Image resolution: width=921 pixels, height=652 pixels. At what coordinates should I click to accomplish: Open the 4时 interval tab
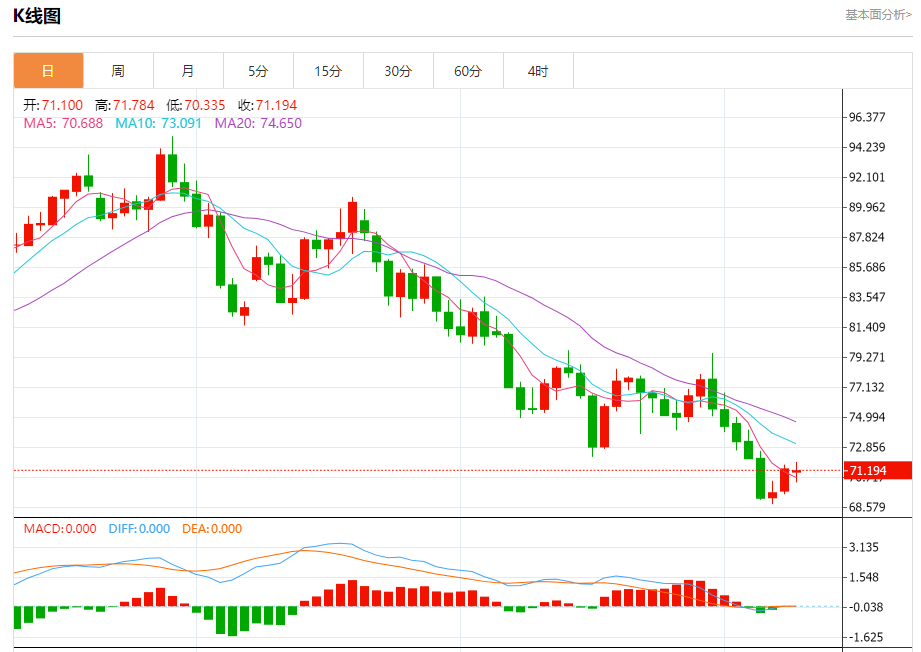538,71
